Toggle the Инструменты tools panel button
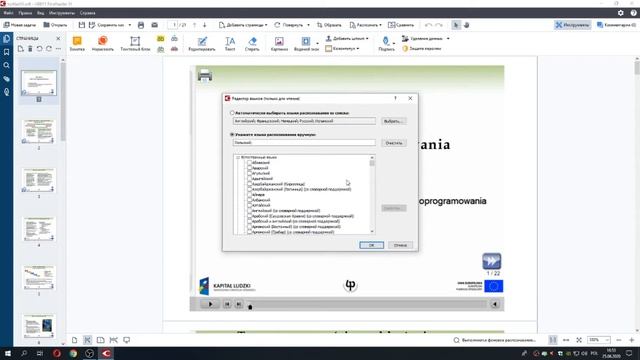This screenshot has height=360, width=640. click(x=572, y=25)
